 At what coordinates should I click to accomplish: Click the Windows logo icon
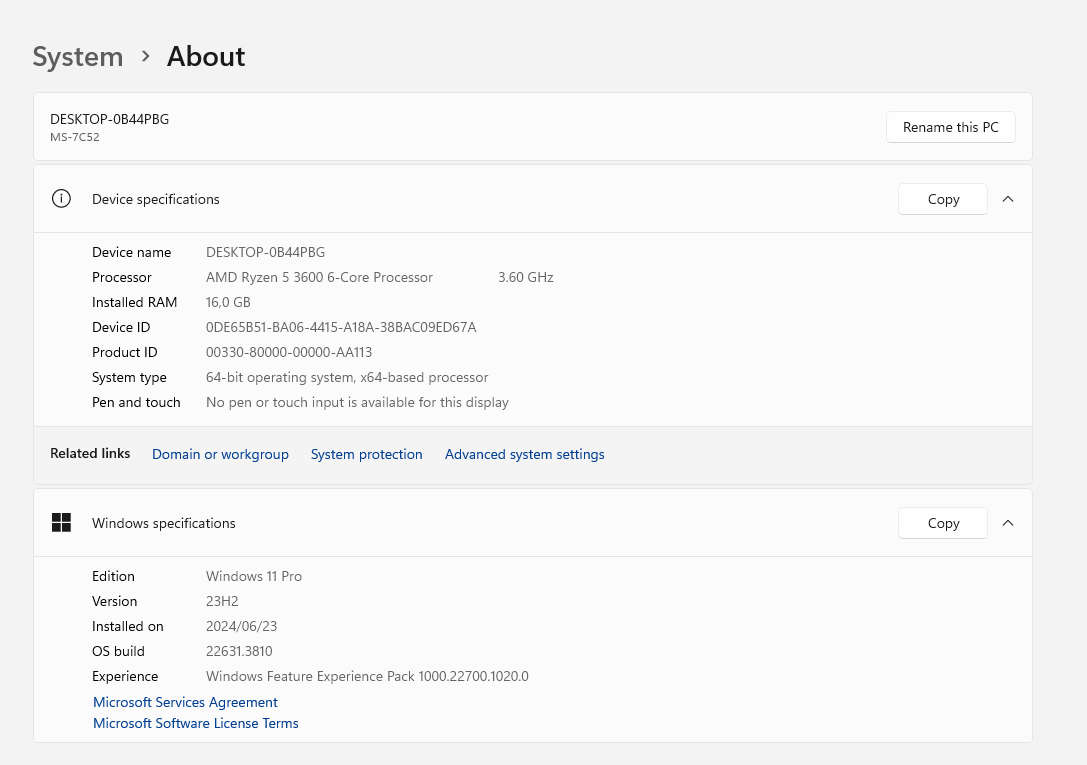pos(61,523)
